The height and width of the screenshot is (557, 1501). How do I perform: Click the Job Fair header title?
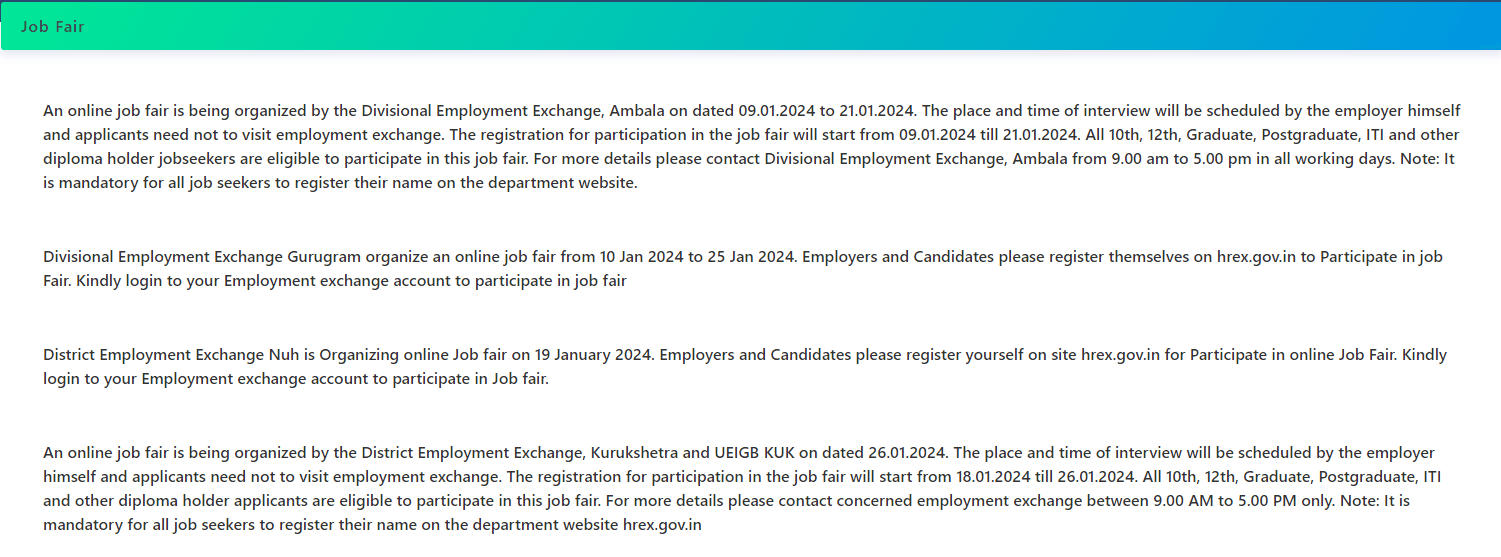point(53,26)
